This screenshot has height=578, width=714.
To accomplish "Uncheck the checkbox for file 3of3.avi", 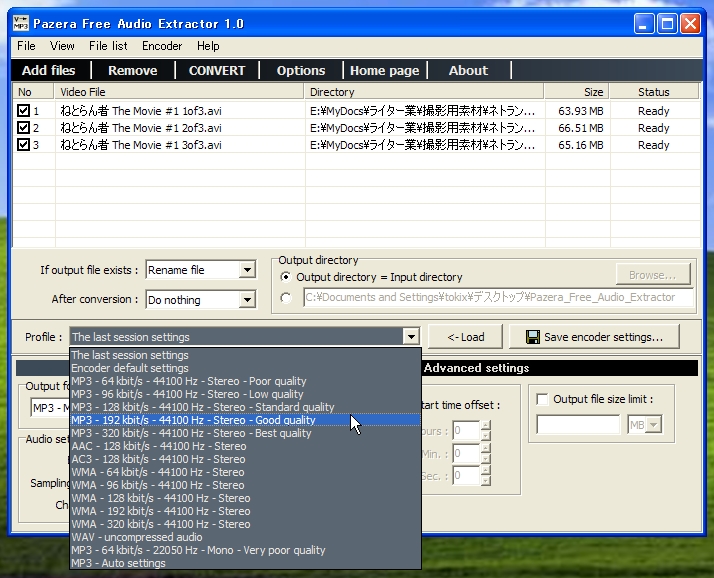I will tap(23, 145).
